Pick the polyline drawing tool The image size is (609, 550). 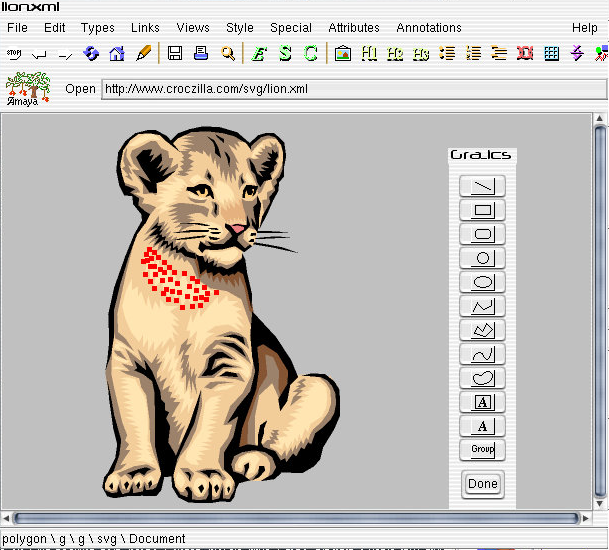pyautogui.click(x=482, y=306)
